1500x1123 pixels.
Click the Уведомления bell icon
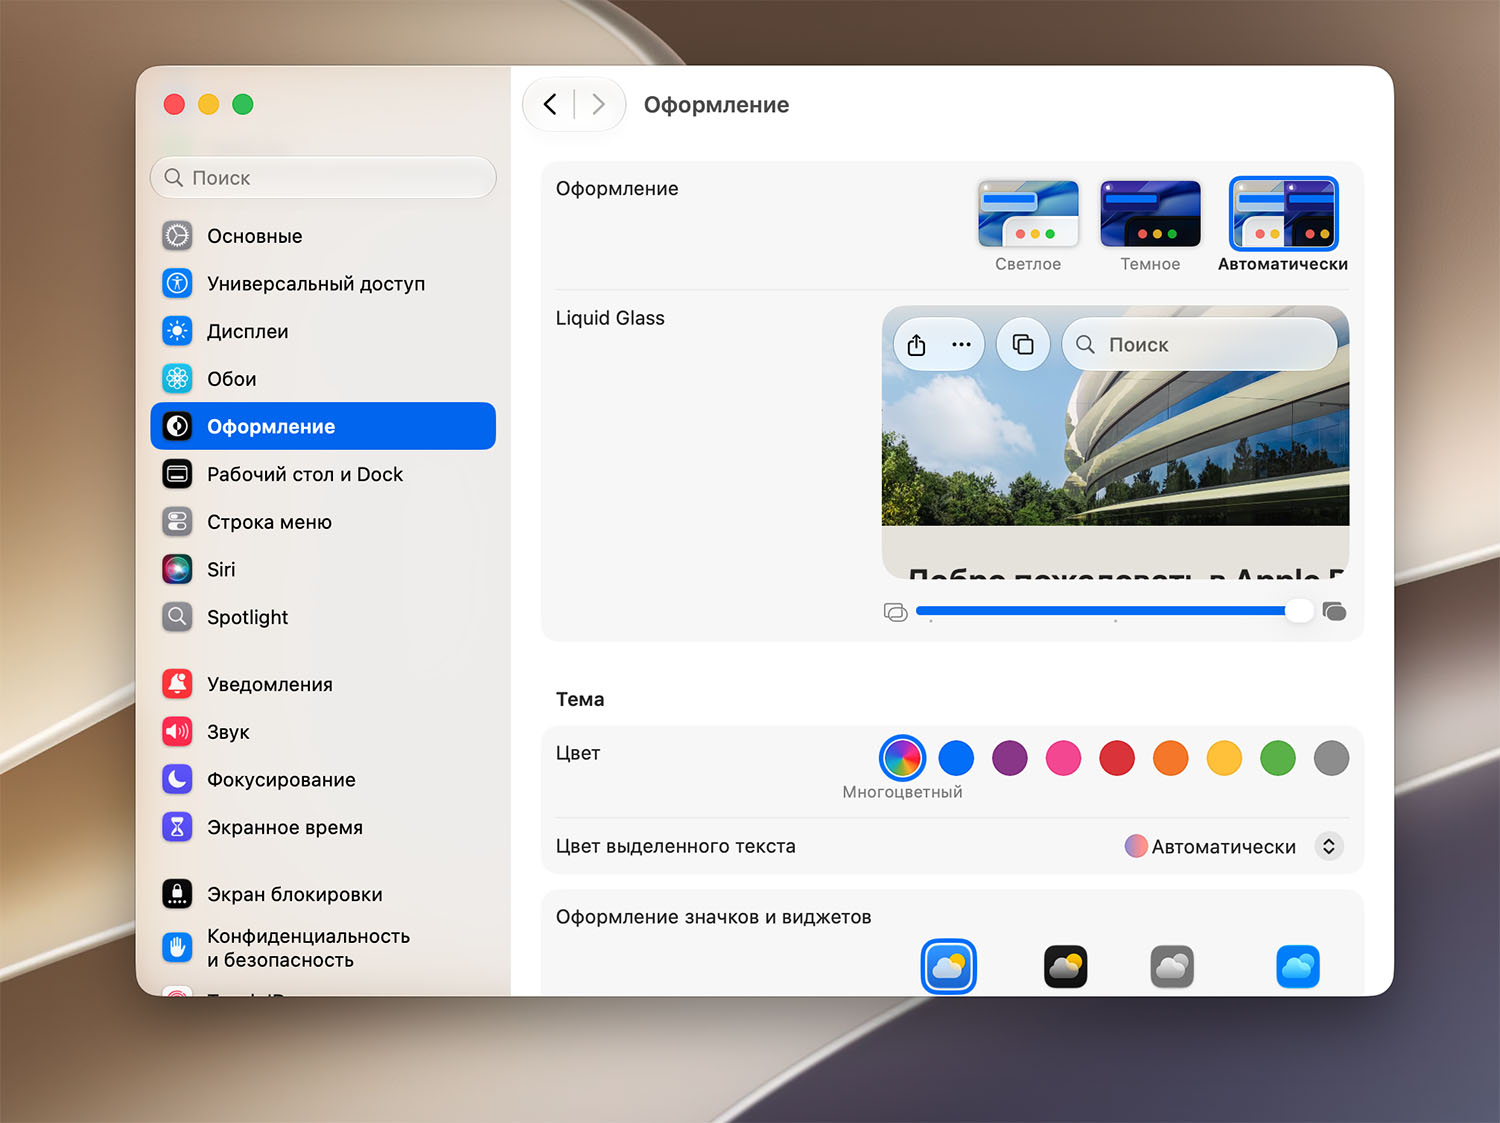[177, 684]
